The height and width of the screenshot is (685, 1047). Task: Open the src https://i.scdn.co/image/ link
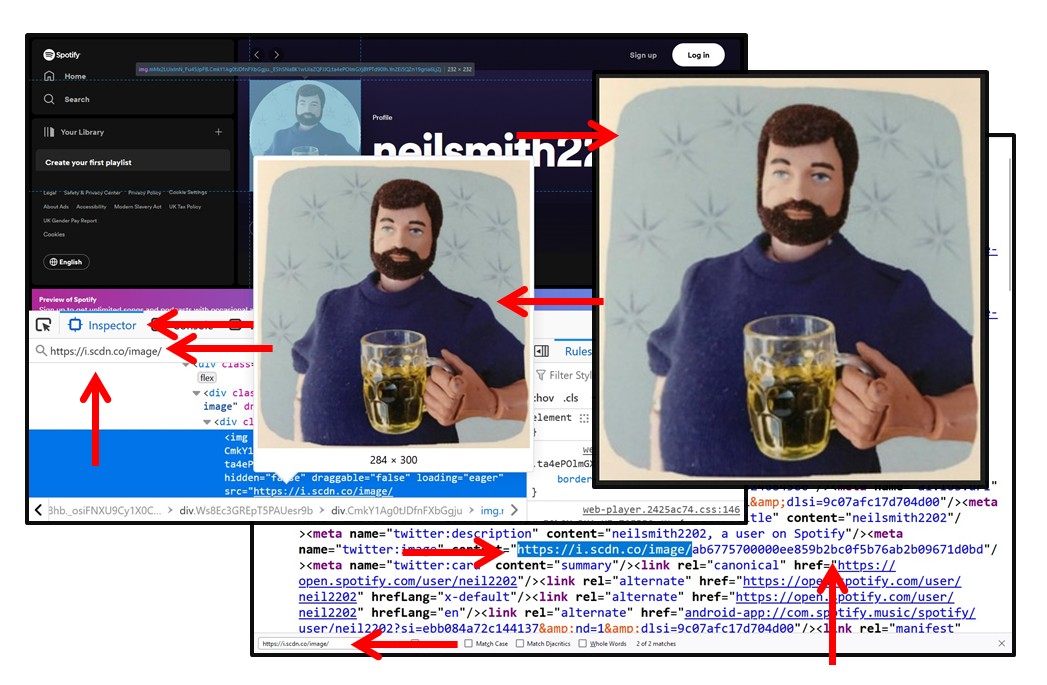coord(323,491)
